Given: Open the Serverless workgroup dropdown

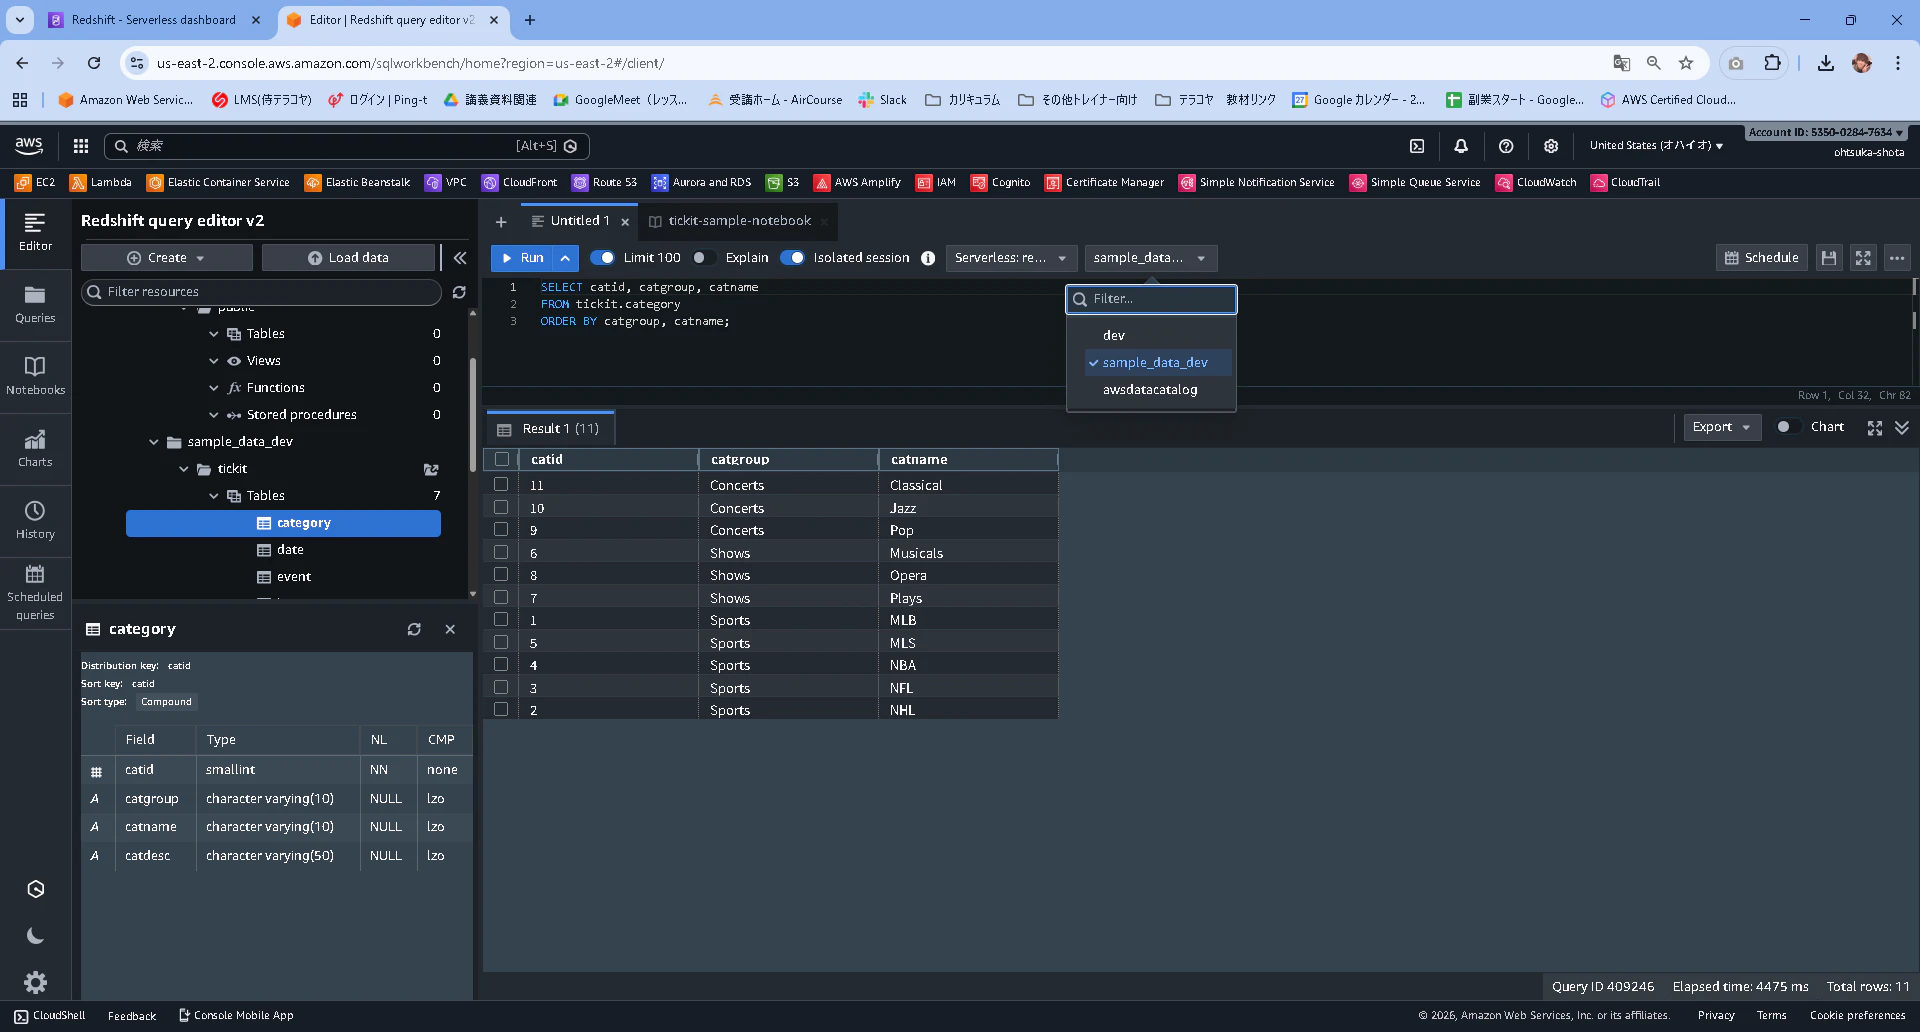Looking at the screenshot, I should pos(1011,258).
